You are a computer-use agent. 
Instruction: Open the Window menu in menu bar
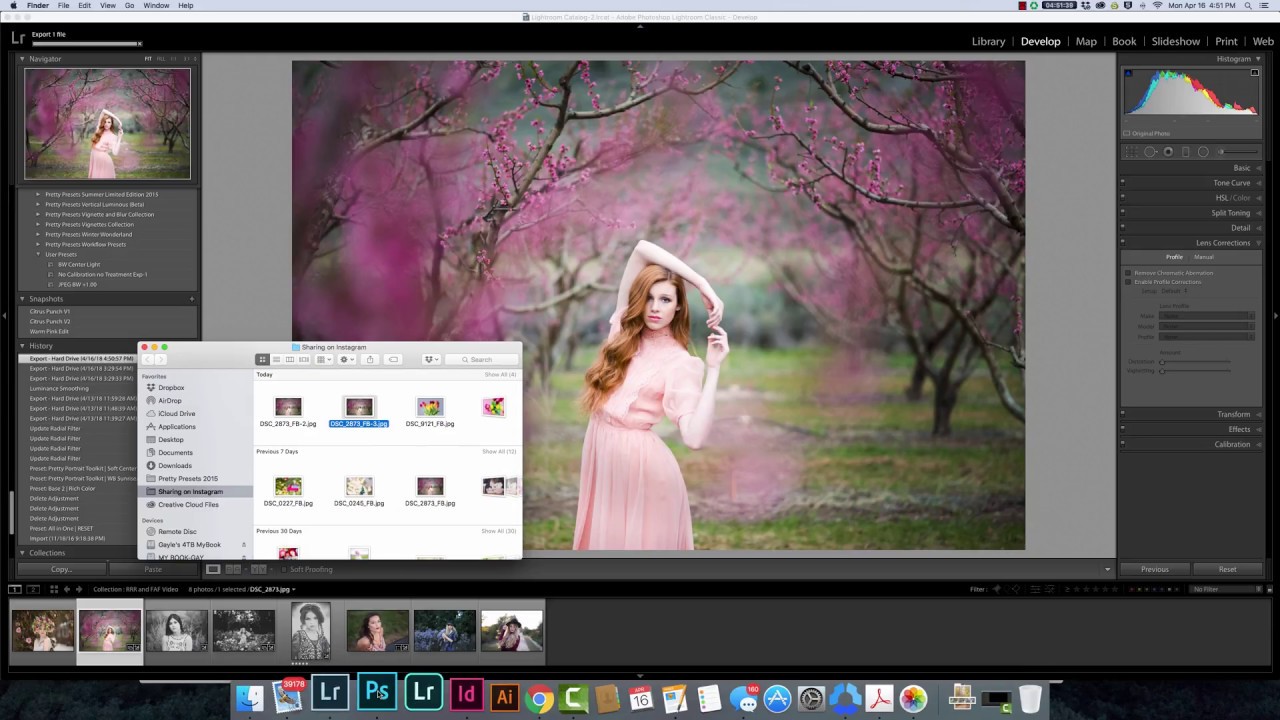pos(156,6)
